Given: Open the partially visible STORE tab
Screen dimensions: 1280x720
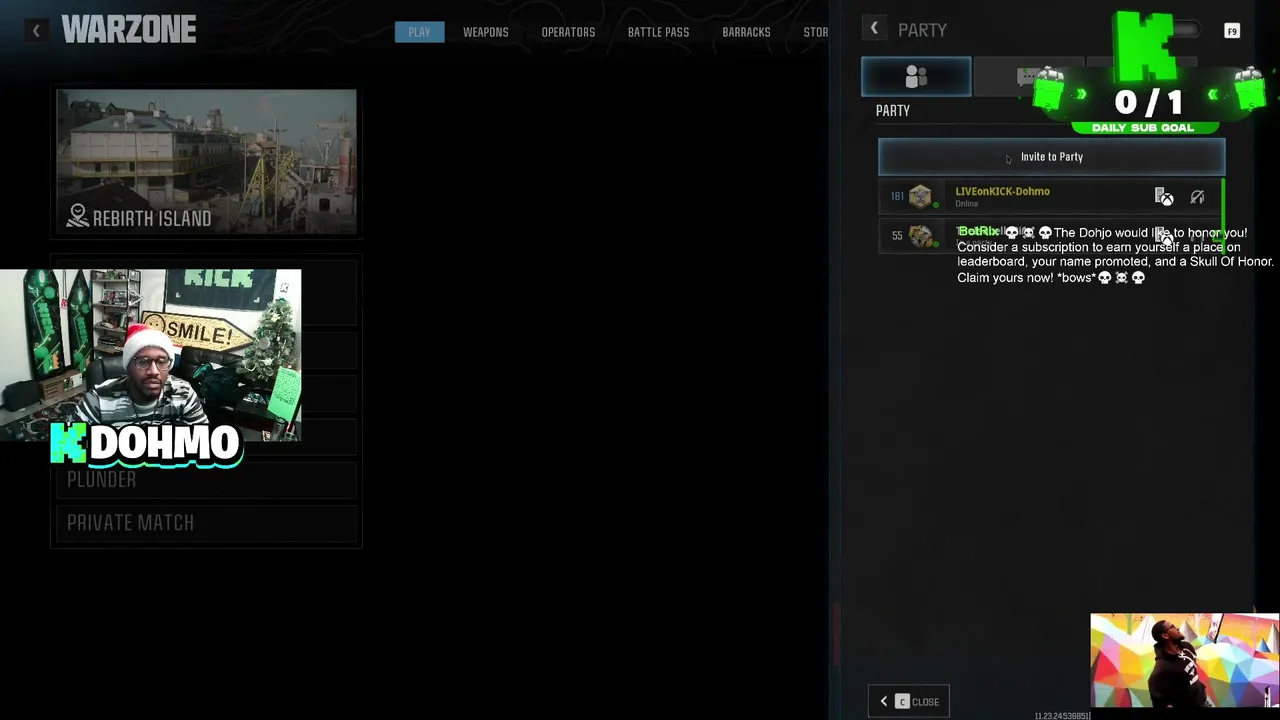Looking at the screenshot, I should (x=815, y=32).
